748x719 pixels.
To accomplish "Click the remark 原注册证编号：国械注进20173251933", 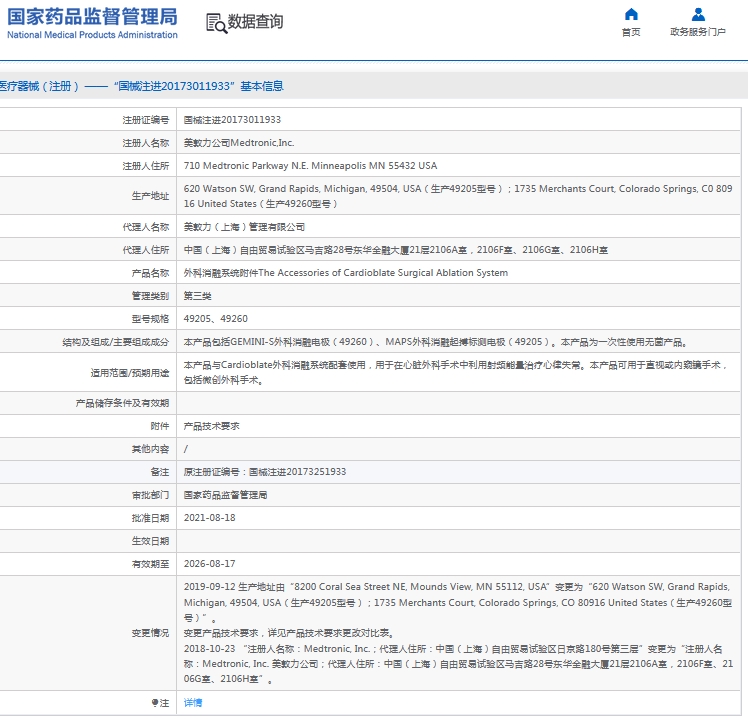I will pos(265,472).
